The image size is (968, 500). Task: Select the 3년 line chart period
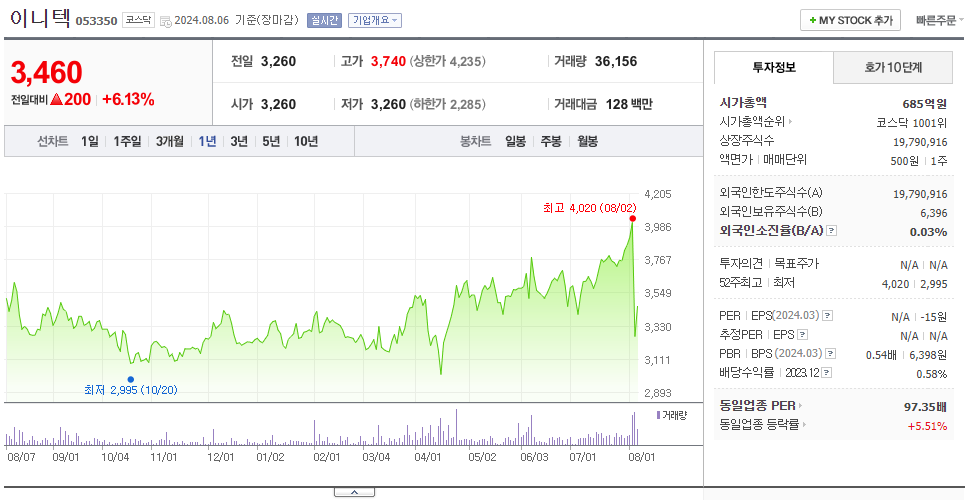coord(239,141)
